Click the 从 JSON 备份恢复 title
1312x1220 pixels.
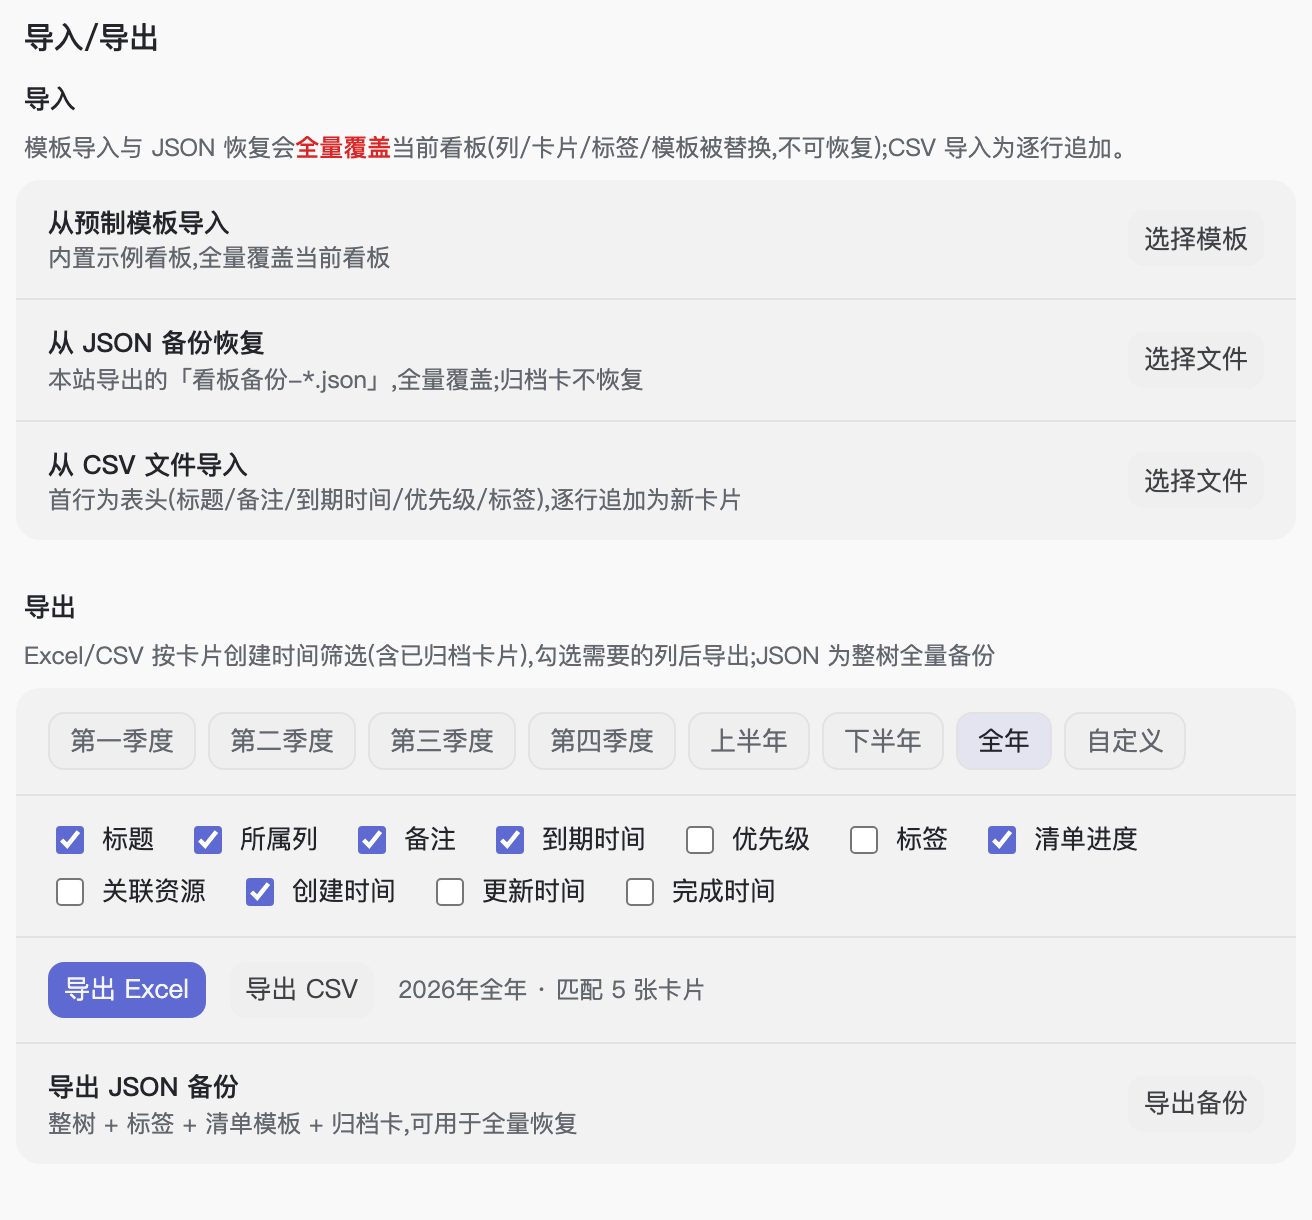[156, 343]
